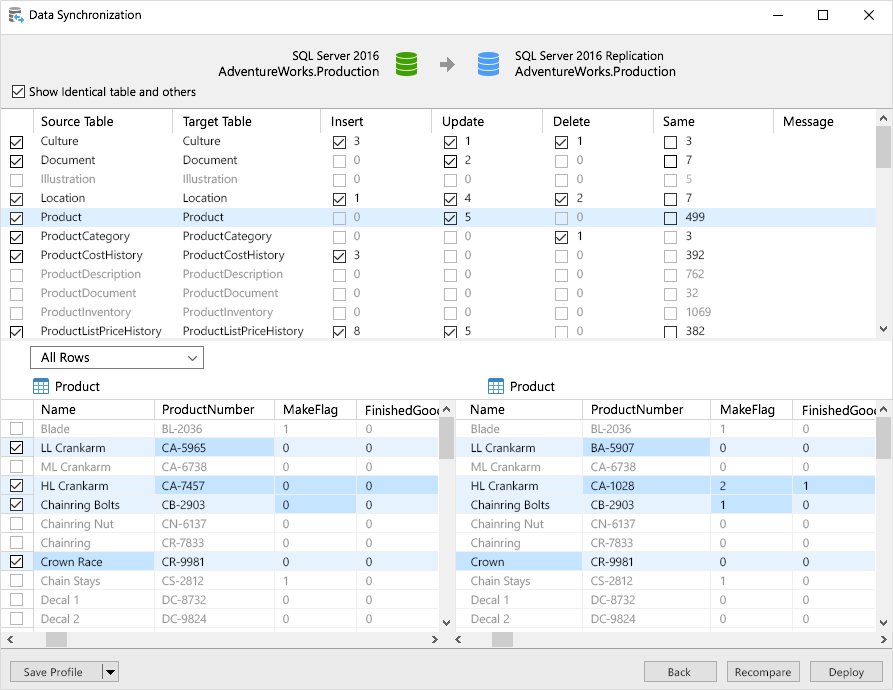This screenshot has height=690, width=893.
Task: Click the blue target database icon
Action: (488, 64)
